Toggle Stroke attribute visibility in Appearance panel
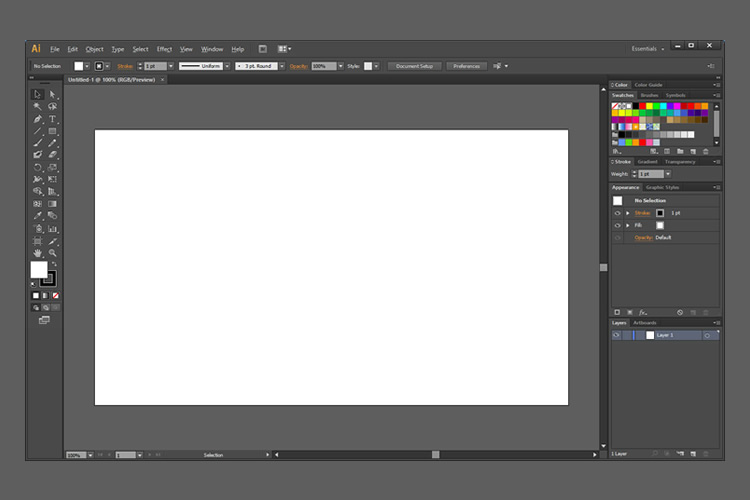The height and width of the screenshot is (500, 750). (x=617, y=213)
